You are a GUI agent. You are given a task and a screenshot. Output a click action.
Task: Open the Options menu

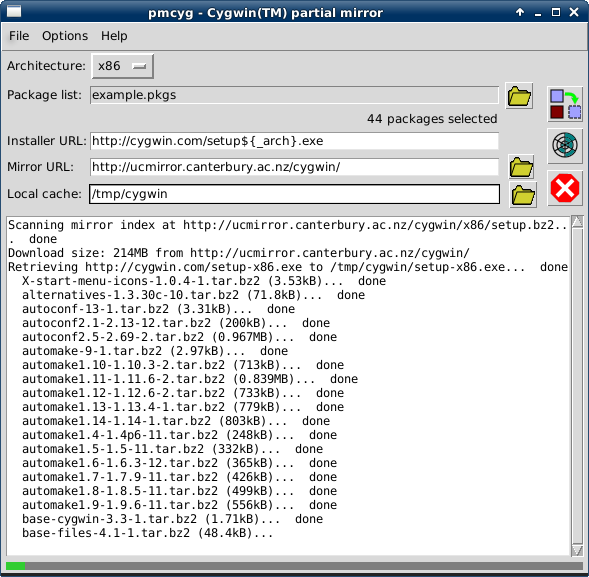pyautogui.click(x=65, y=36)
